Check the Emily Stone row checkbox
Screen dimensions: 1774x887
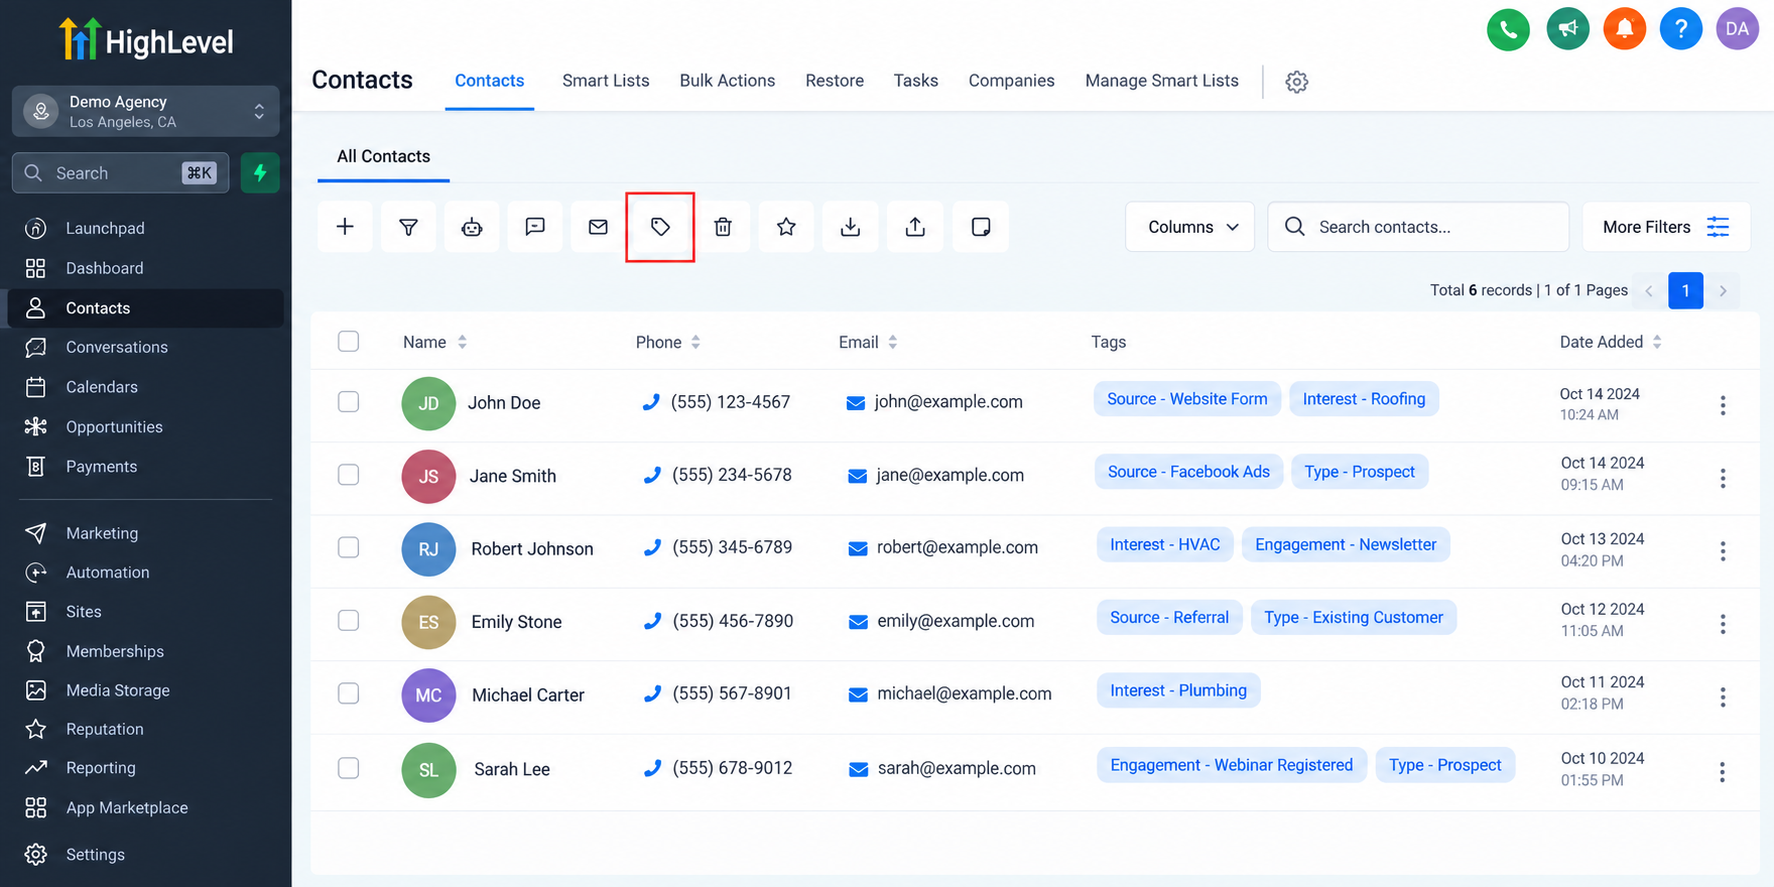point(348,620)
